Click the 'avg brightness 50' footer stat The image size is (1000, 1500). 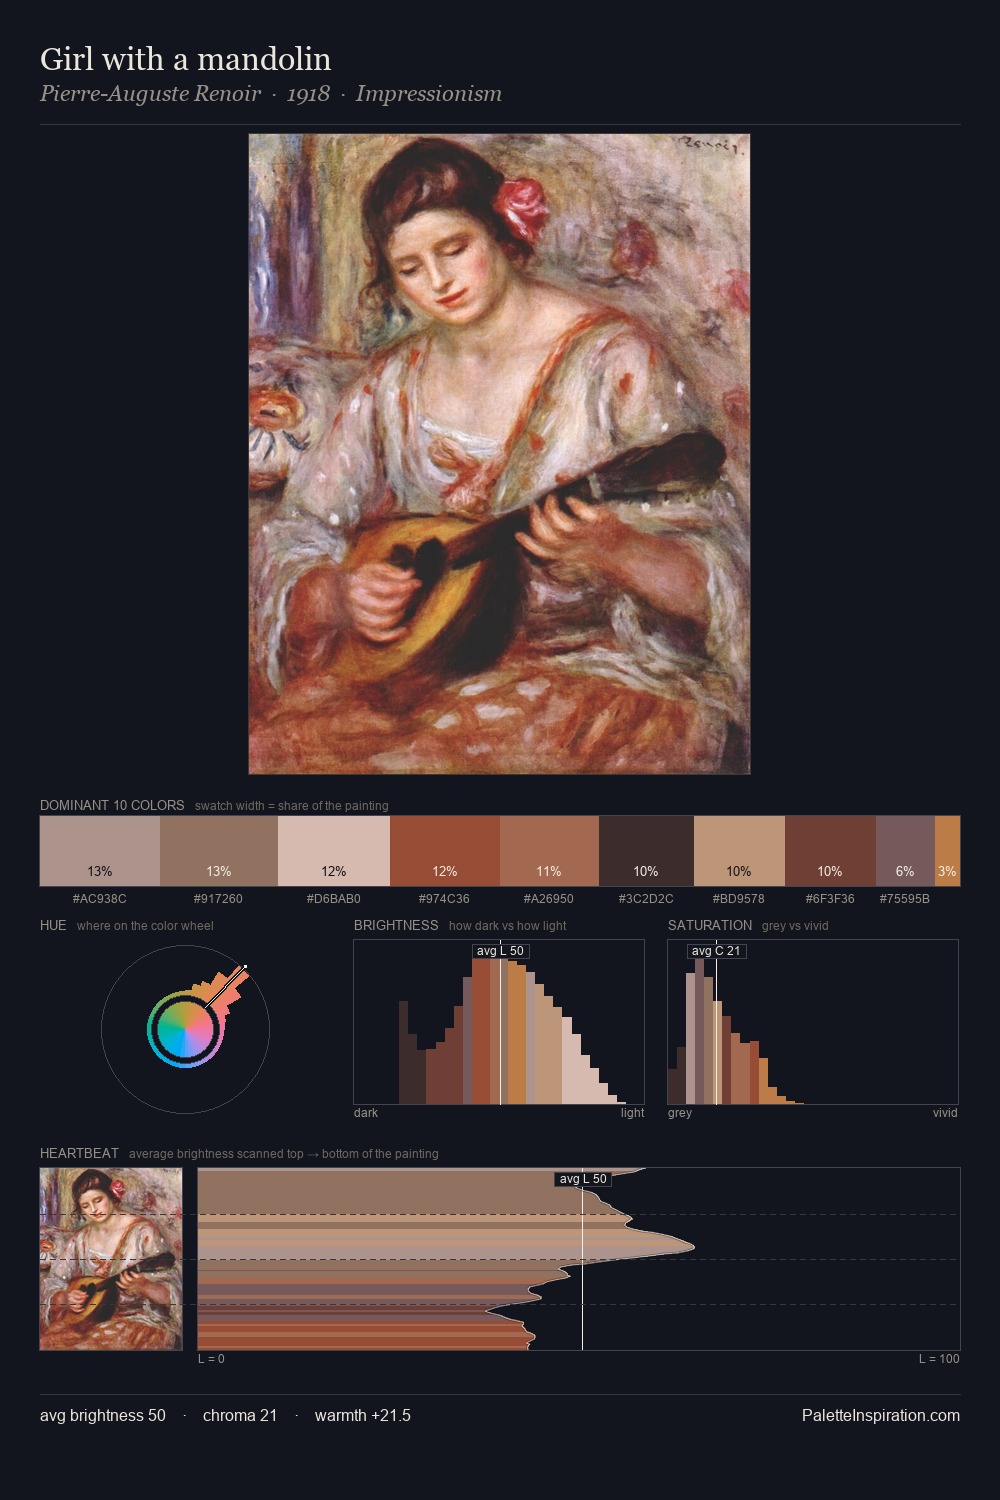pos(103,1415)
